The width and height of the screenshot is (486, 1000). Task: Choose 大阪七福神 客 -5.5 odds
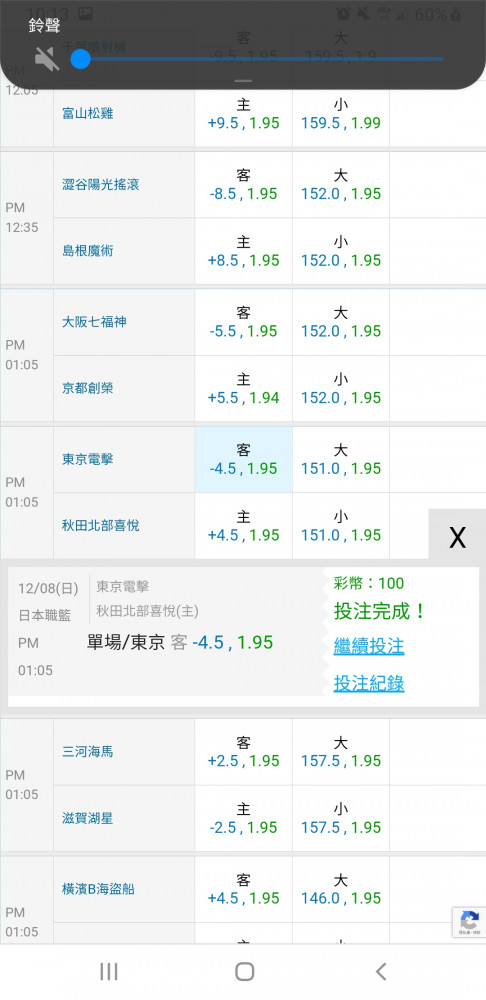pyautogui.click(x=244, y=322)
